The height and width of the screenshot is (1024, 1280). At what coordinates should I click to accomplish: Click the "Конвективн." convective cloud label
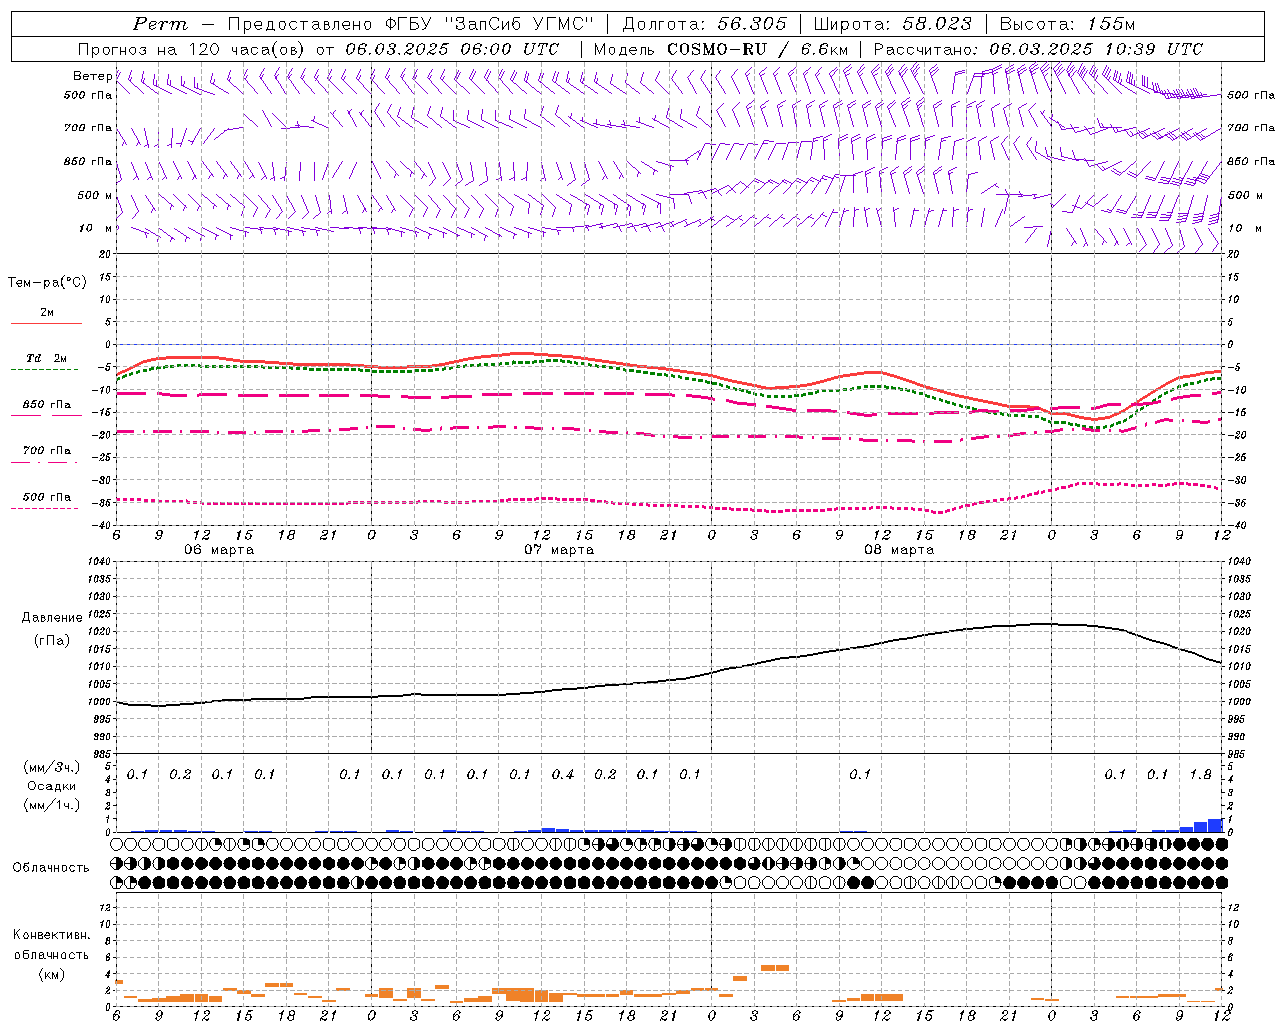point(51,936)
